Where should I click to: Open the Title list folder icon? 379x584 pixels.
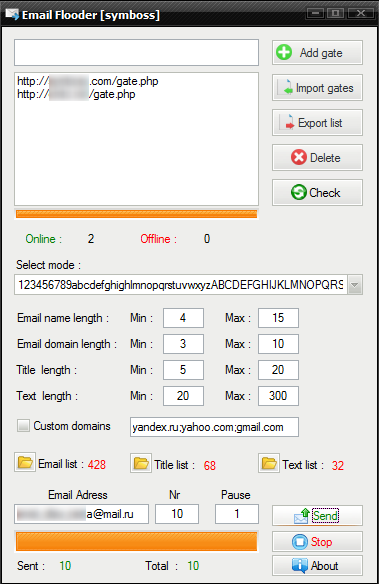click(x=141, y=463)
